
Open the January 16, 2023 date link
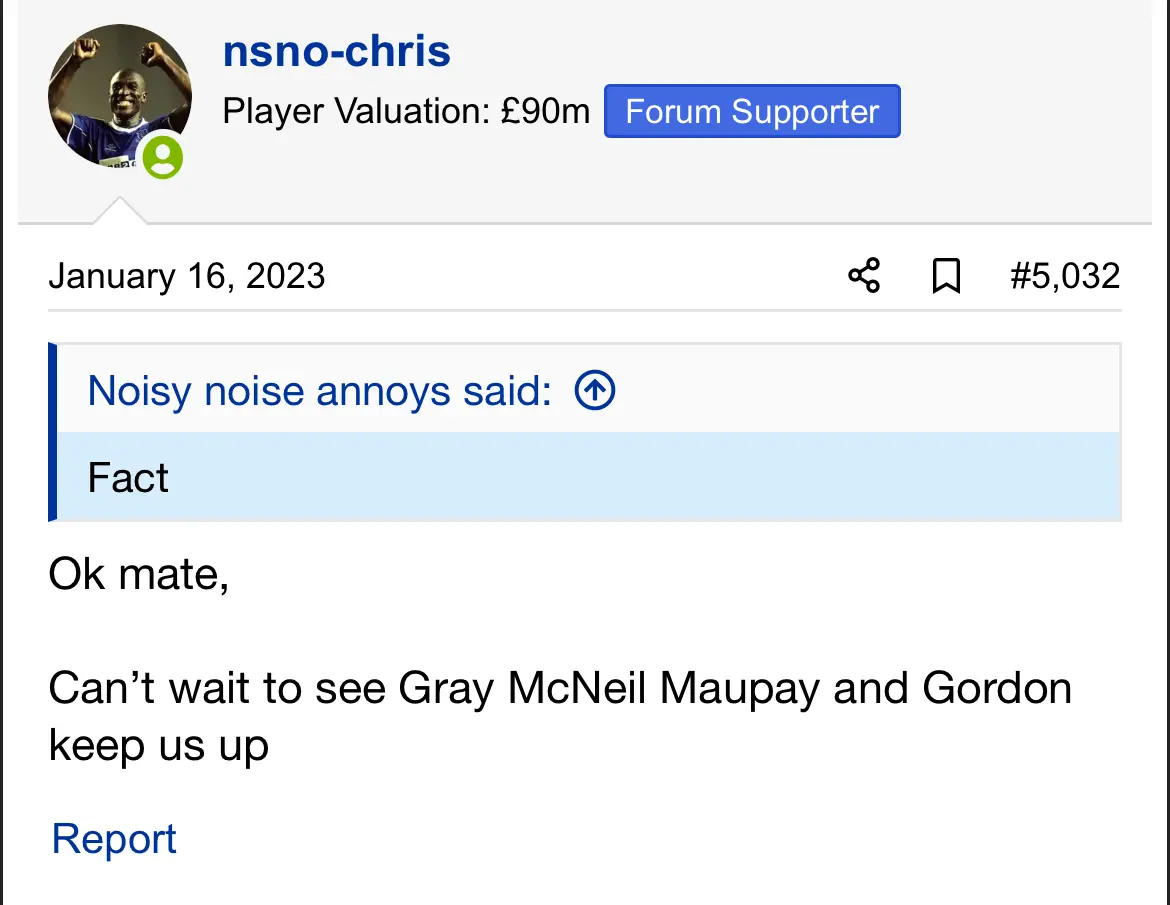[x=187, y=275]
